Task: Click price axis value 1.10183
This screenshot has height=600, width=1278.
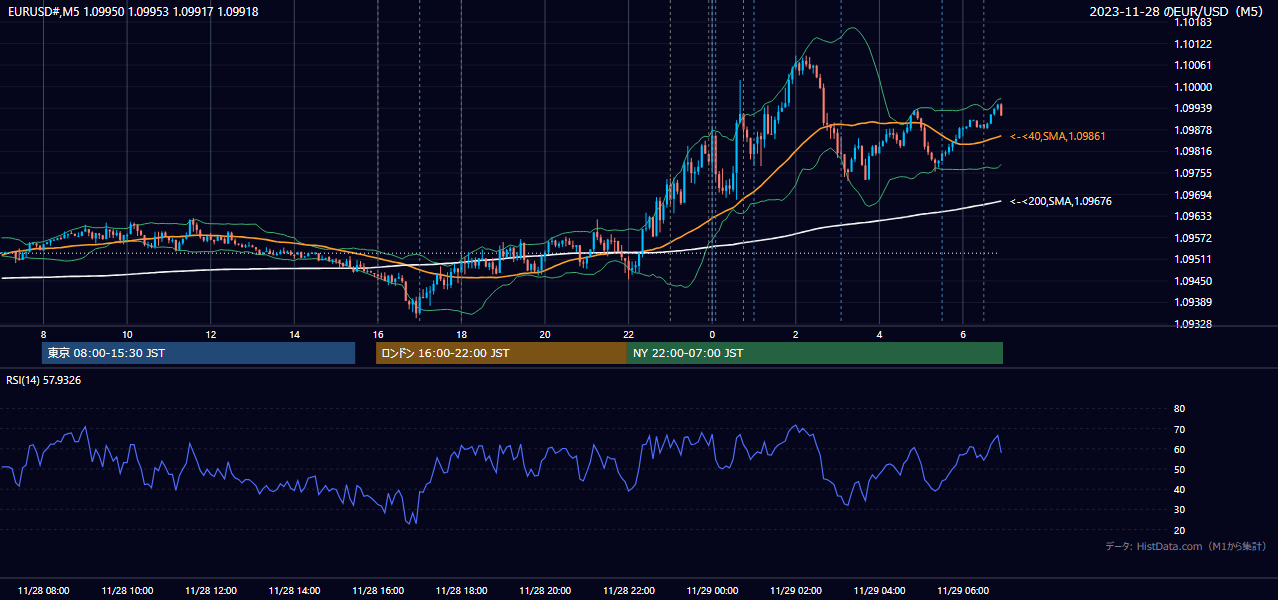Action: pyautogui.click(x=1193, y=23)
